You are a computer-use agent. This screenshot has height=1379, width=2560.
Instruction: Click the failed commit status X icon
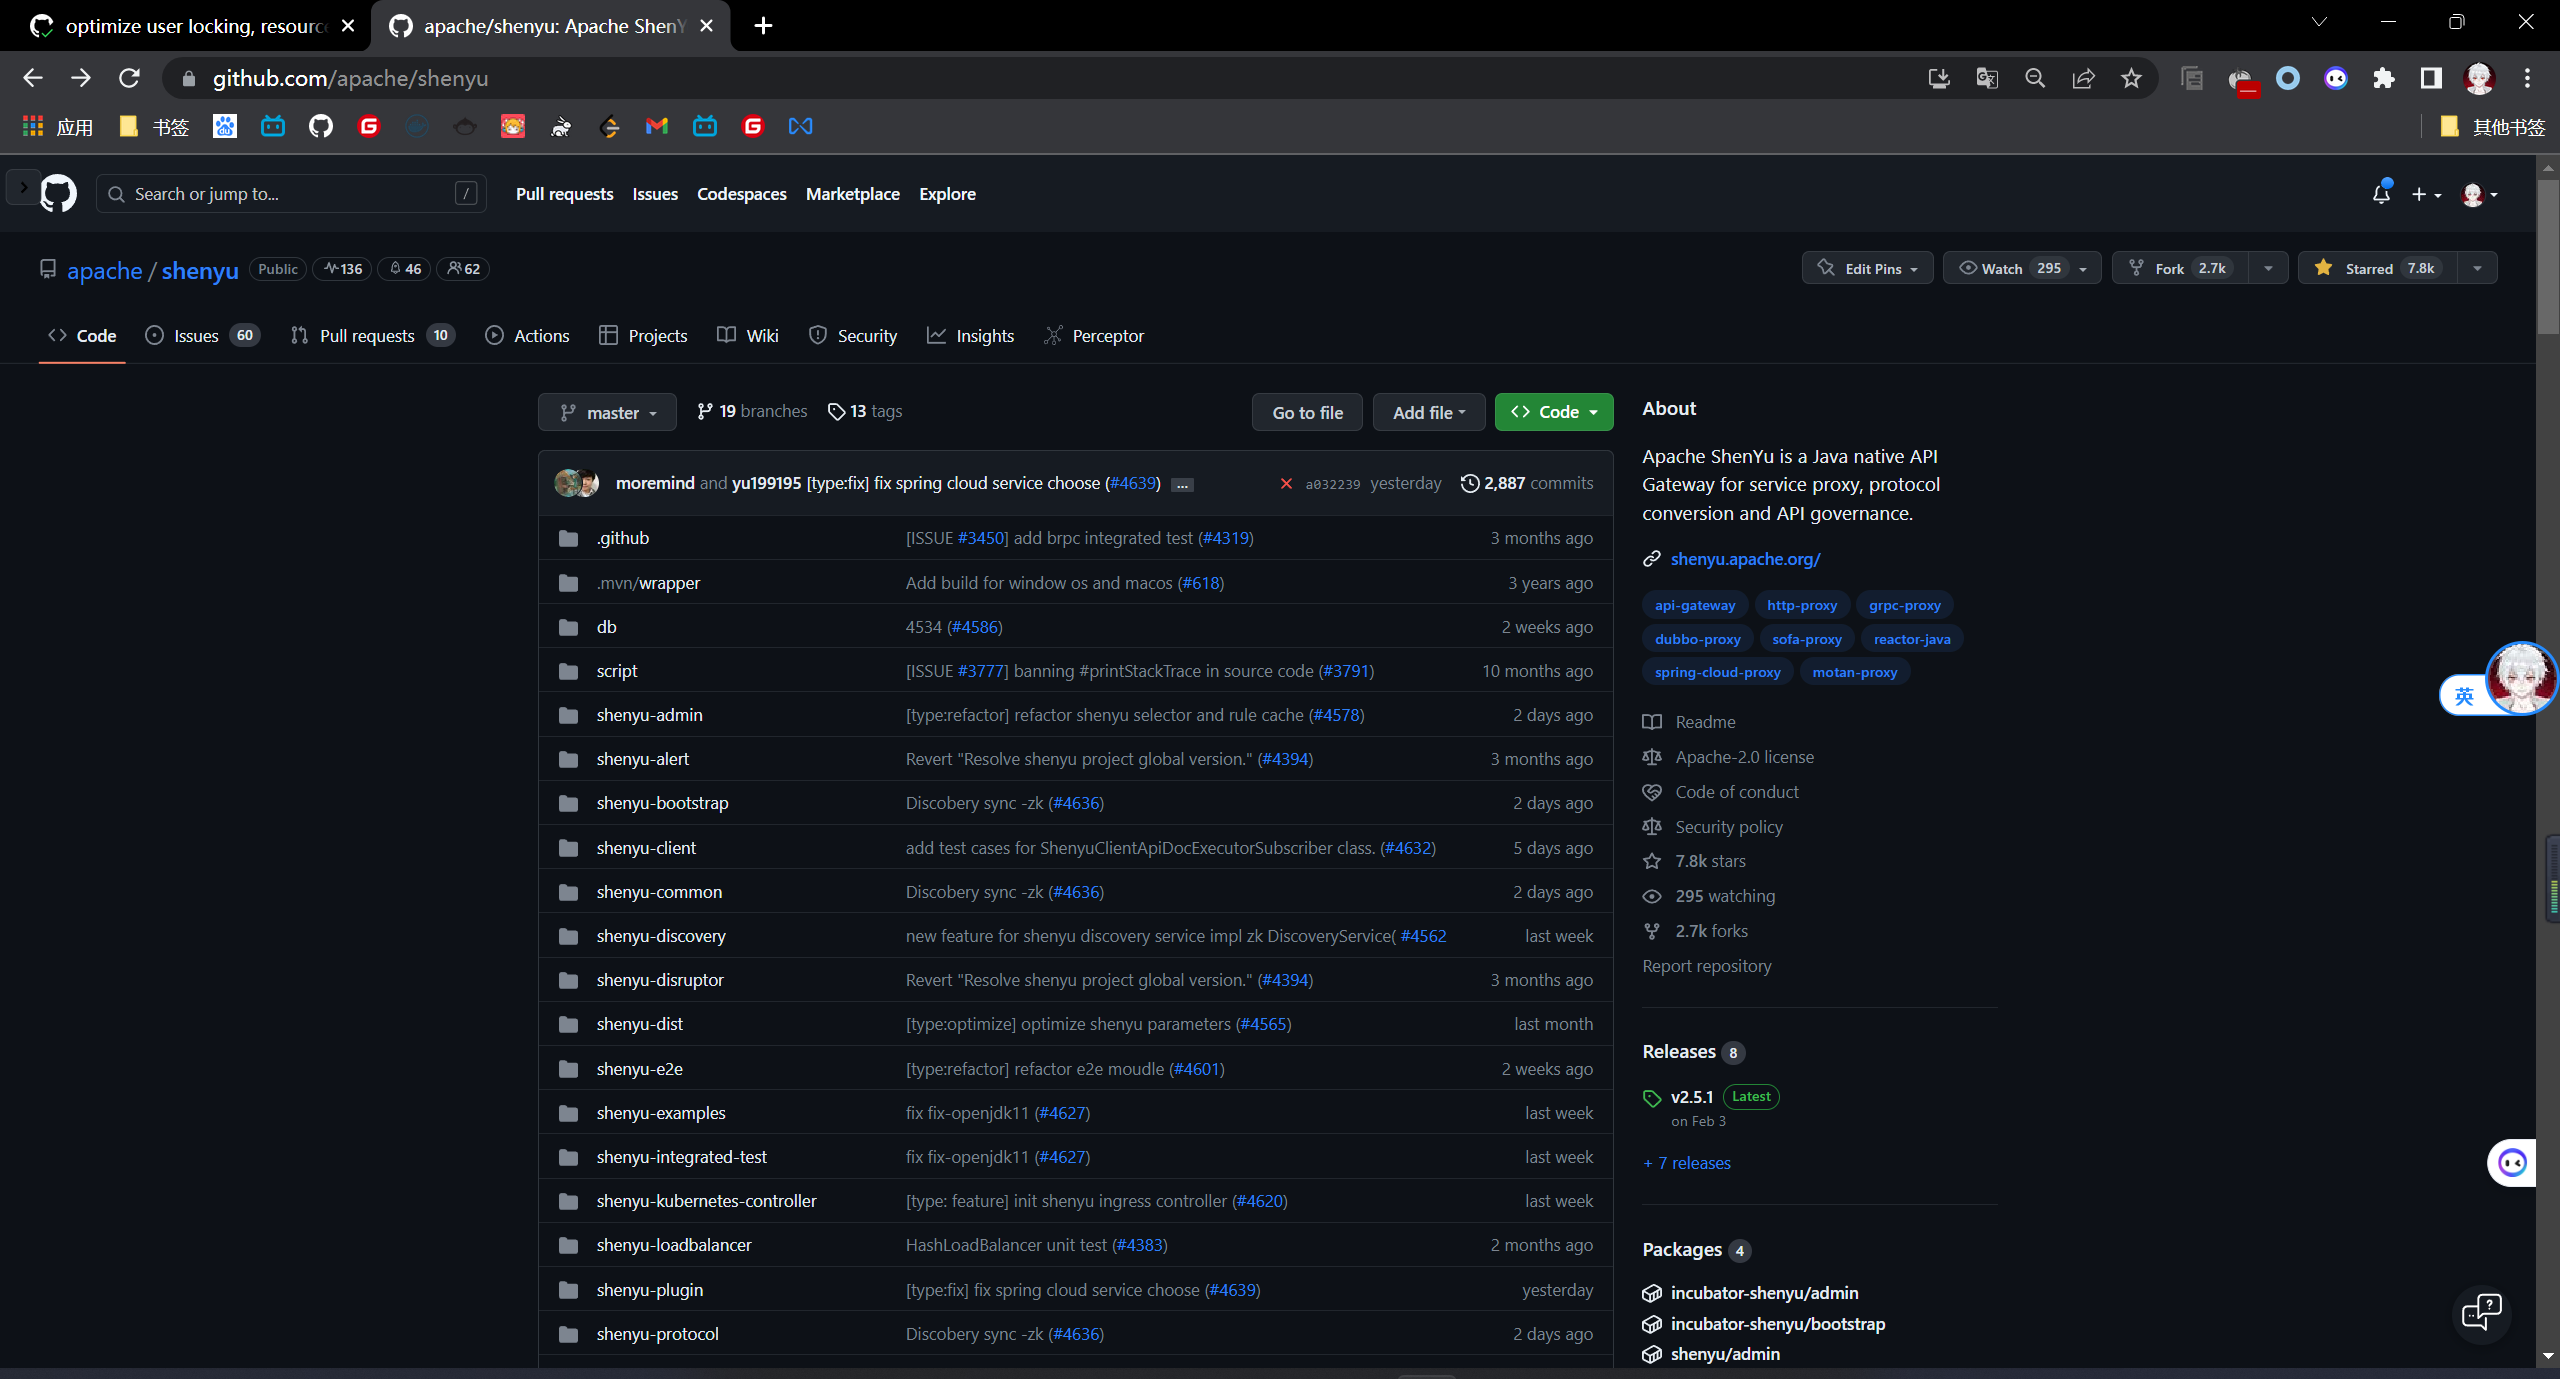pos(1286,484)
